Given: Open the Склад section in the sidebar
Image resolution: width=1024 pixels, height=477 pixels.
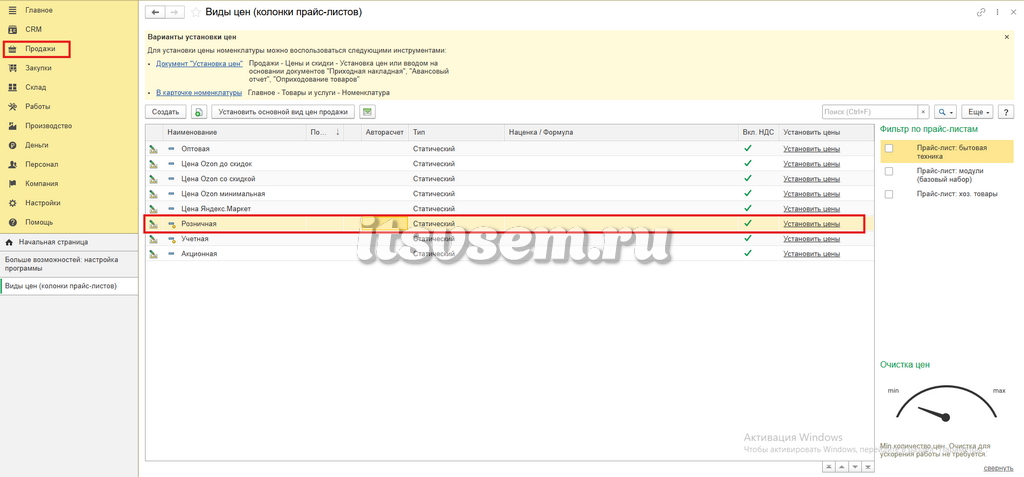Looking at the screenshot, I should click(35, 87).
